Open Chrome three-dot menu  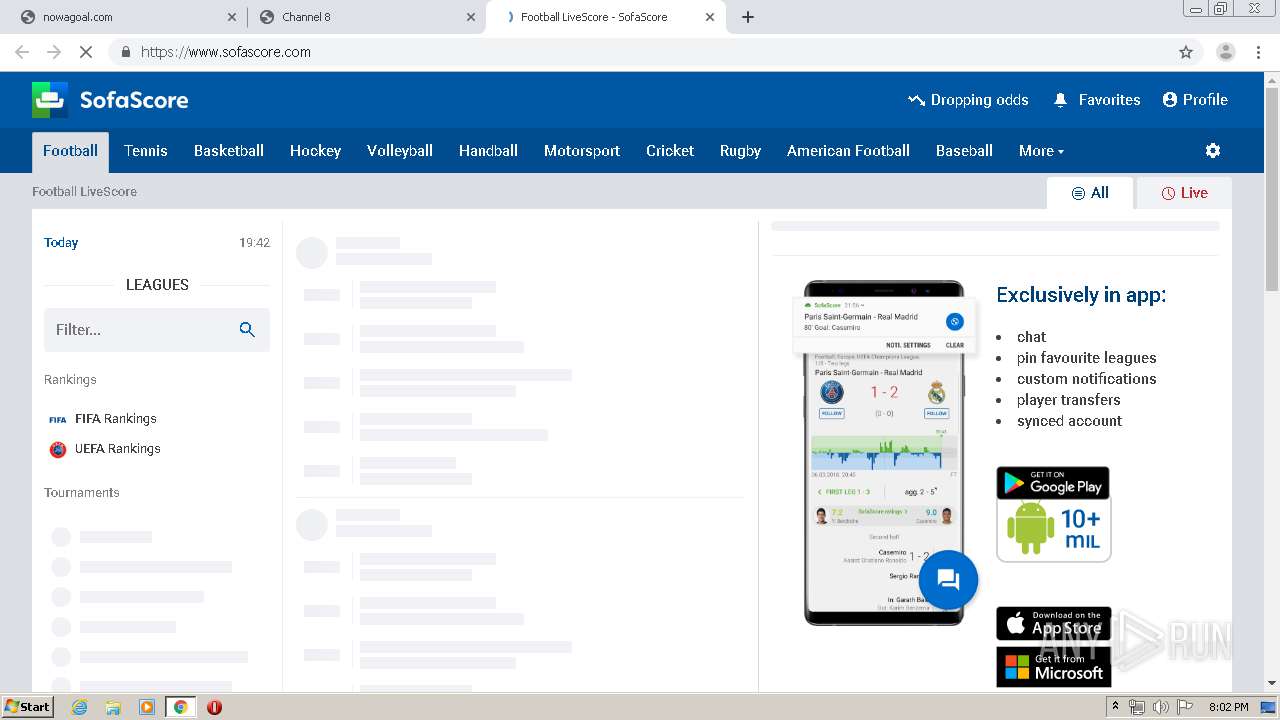(1258, 52)
